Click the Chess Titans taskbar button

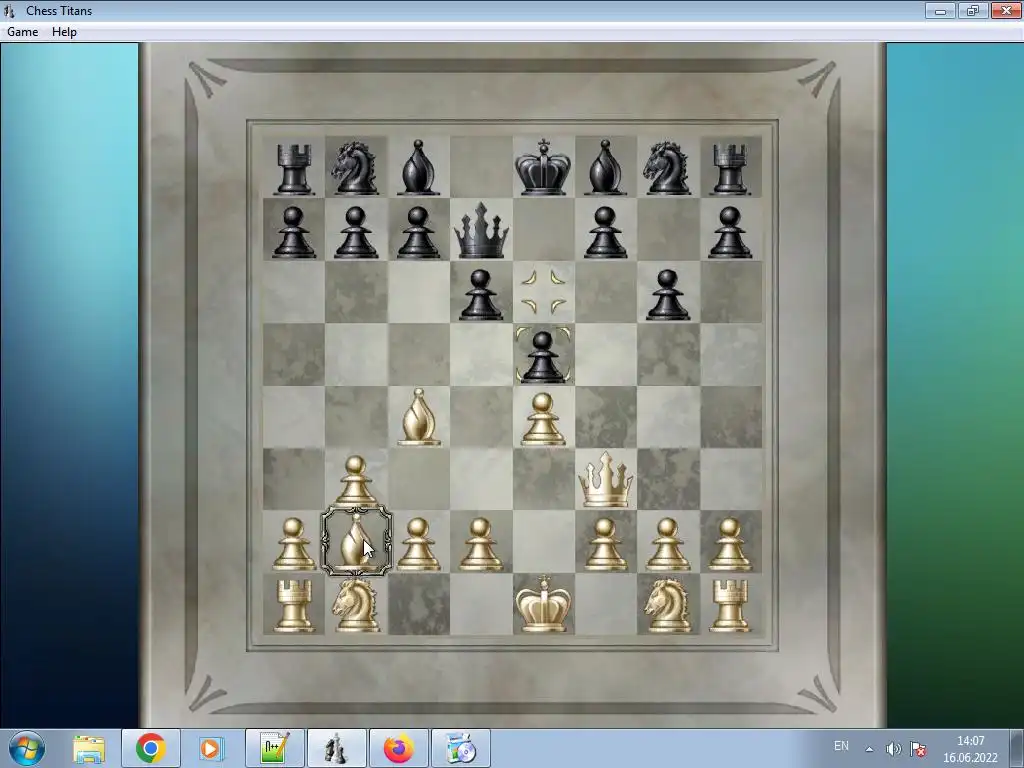tap(336, 748)
